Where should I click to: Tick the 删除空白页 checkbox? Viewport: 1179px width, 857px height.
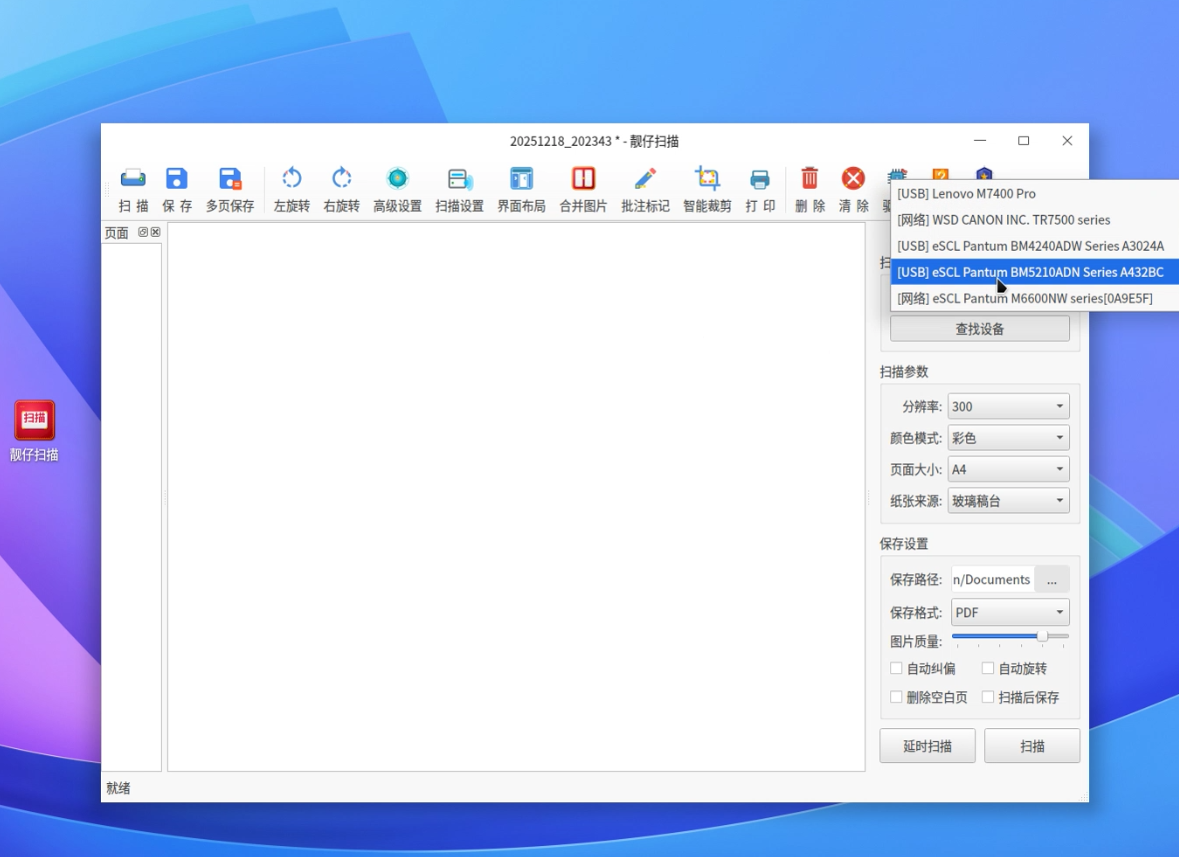(x=896, y=697)
